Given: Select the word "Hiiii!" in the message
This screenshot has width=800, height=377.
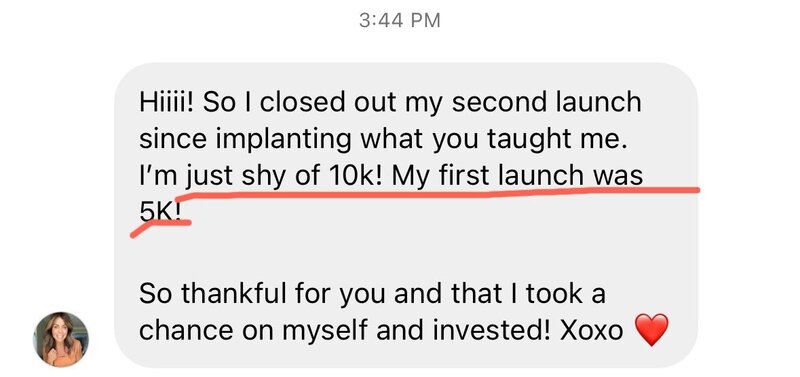Looking at the screenshot, I should pos(167,102).
